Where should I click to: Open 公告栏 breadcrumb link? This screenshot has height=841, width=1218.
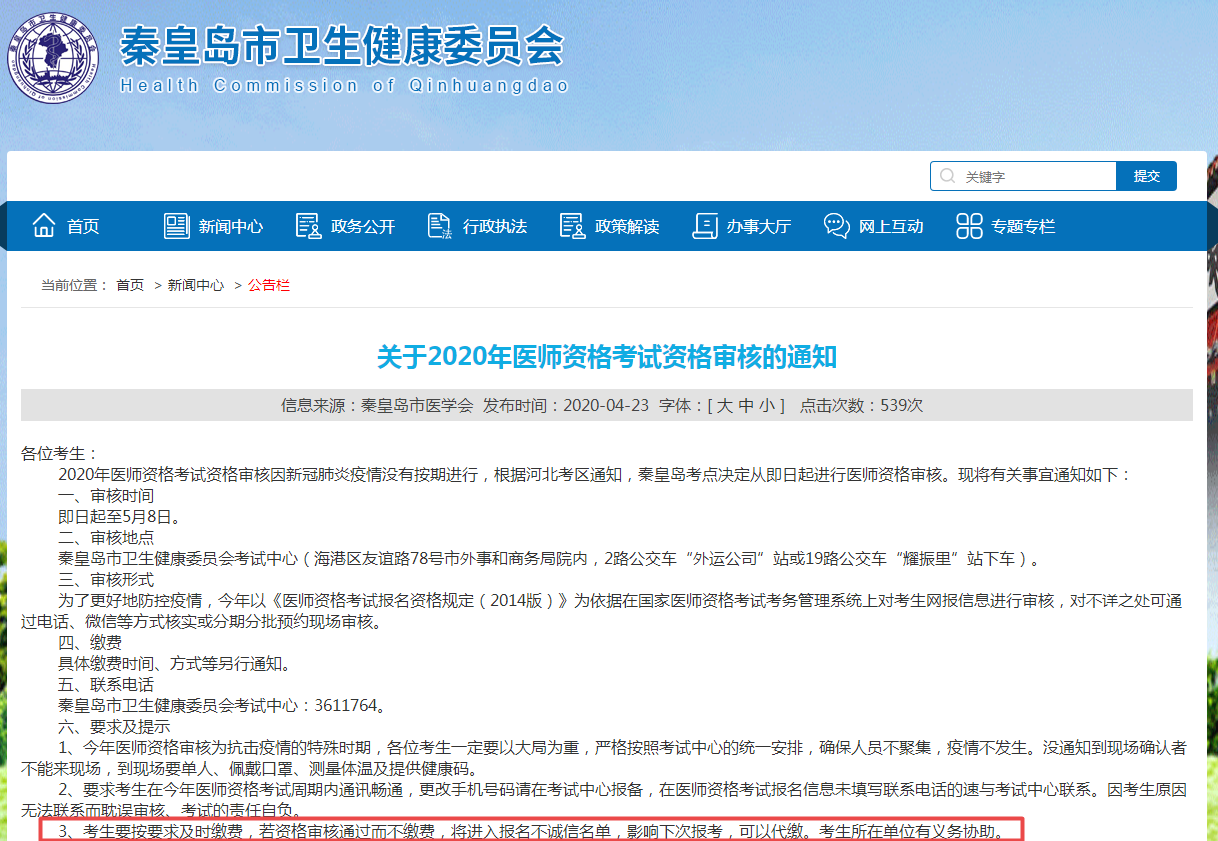click(269, 285)
